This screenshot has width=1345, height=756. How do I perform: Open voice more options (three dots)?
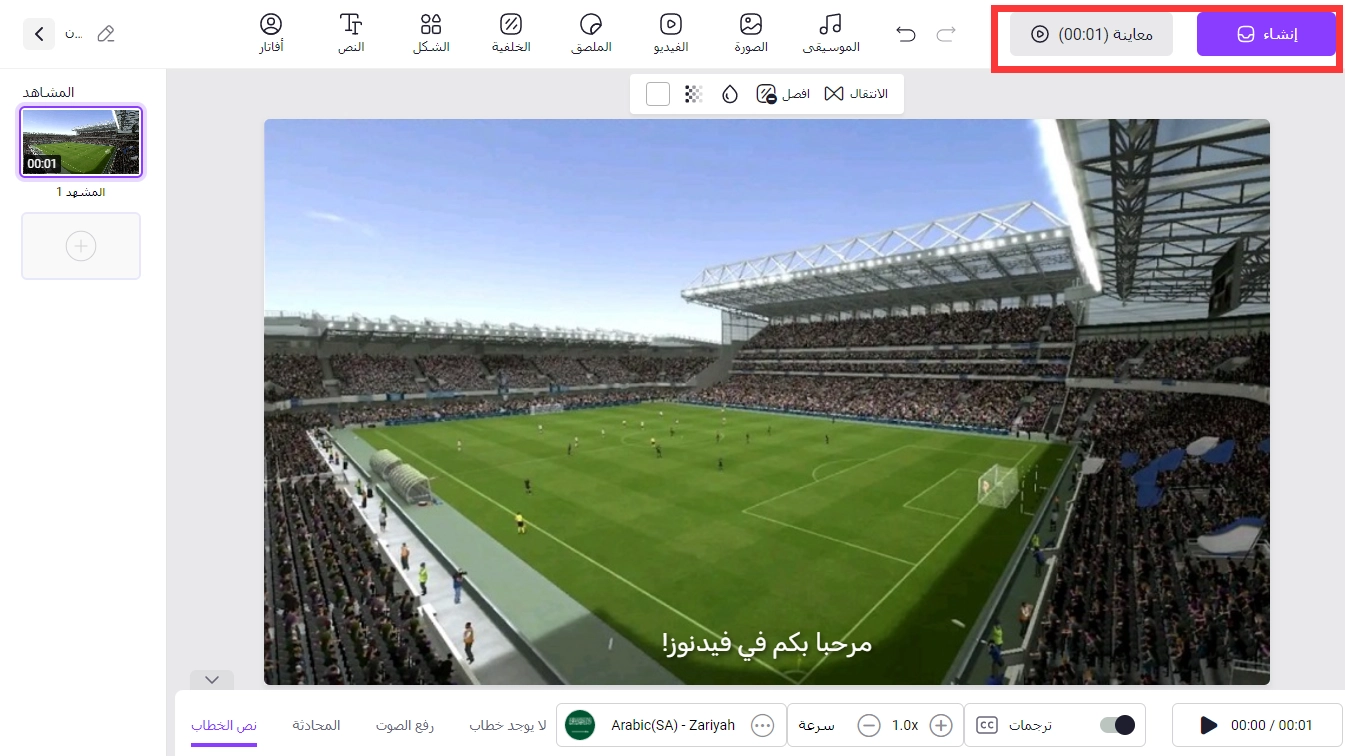(x=763, y=725)
